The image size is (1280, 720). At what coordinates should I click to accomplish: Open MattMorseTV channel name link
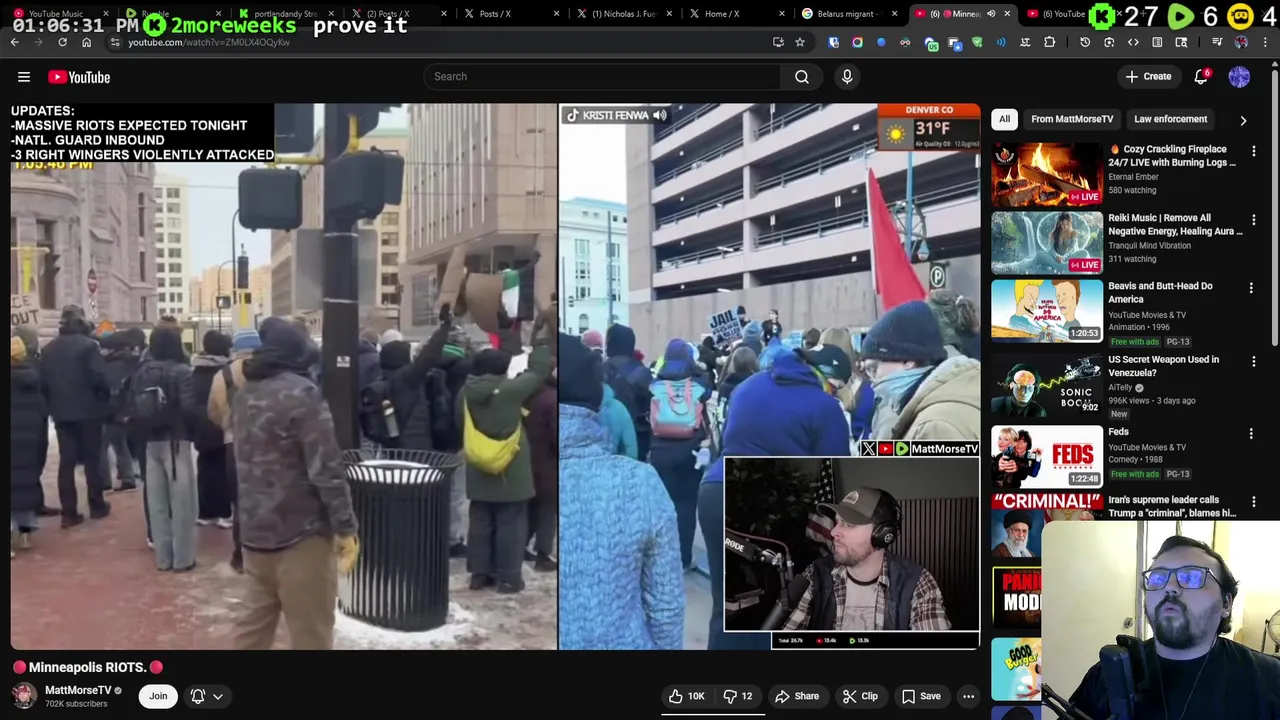78,690
